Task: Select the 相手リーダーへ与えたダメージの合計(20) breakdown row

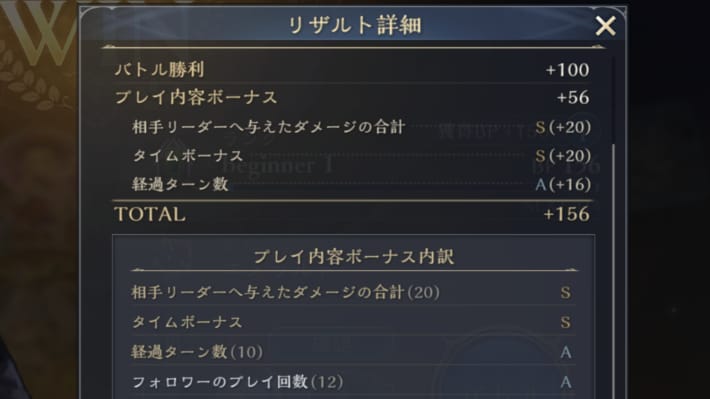Action: [352, 292]
